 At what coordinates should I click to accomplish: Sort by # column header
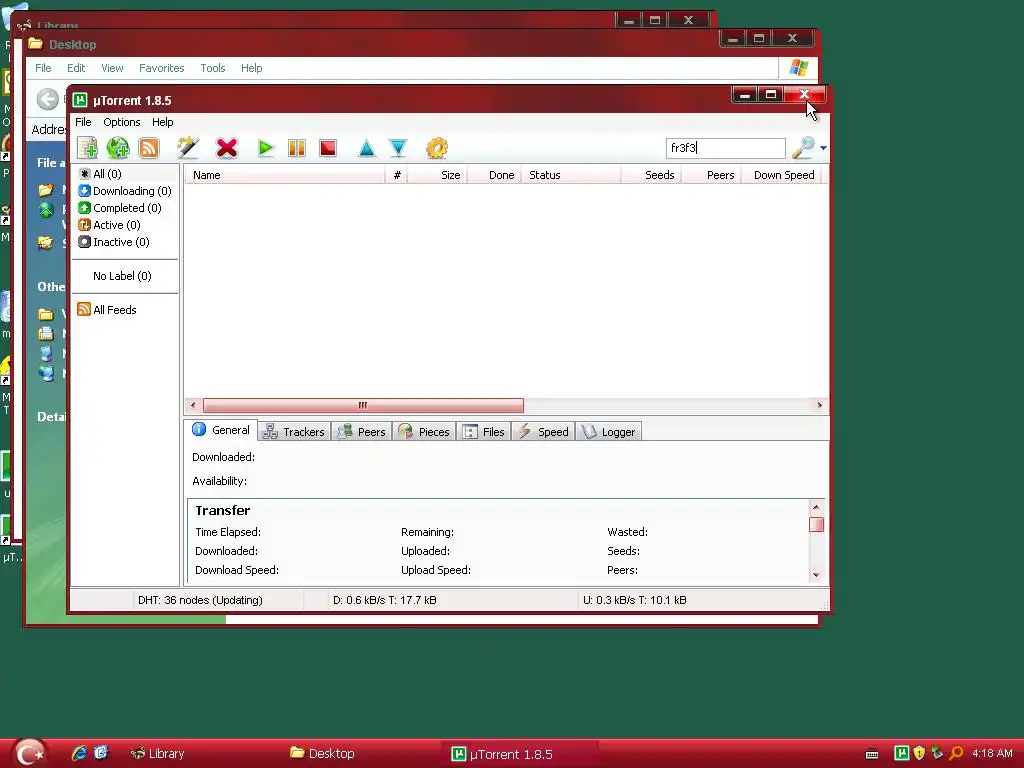tap(396, 175)
